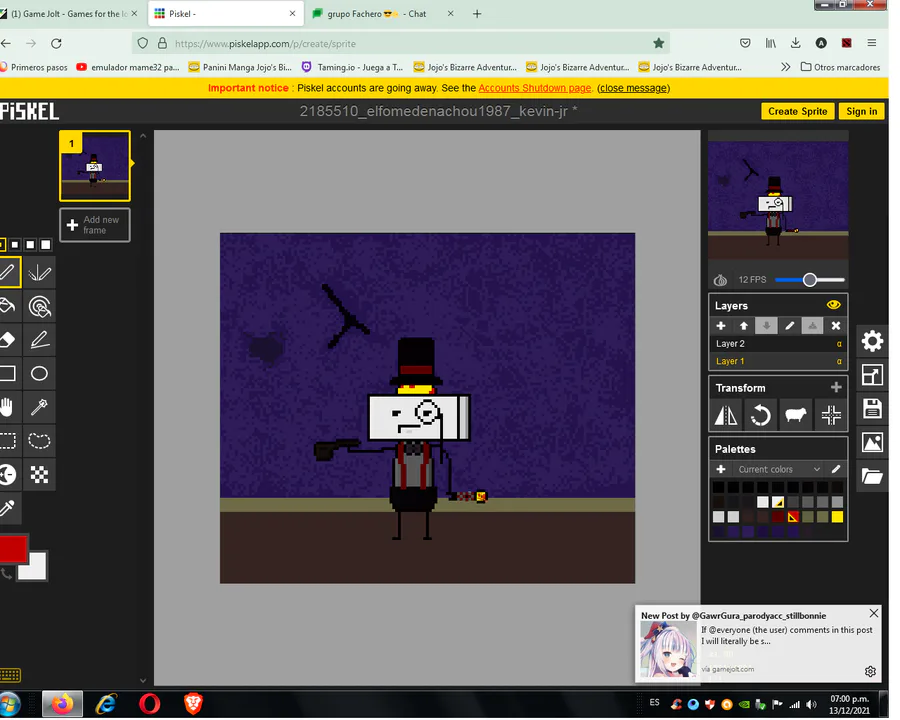The height and width of the screenshot is (720, 900).
Task: Select the Rectangle Selection tool
Action: point(8,441)
